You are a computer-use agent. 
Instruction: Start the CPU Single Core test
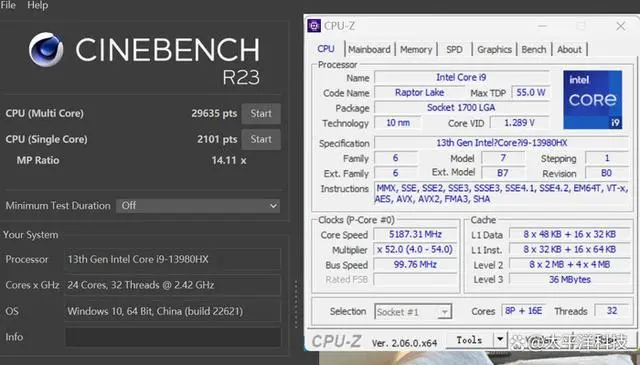tap(261, 139)
